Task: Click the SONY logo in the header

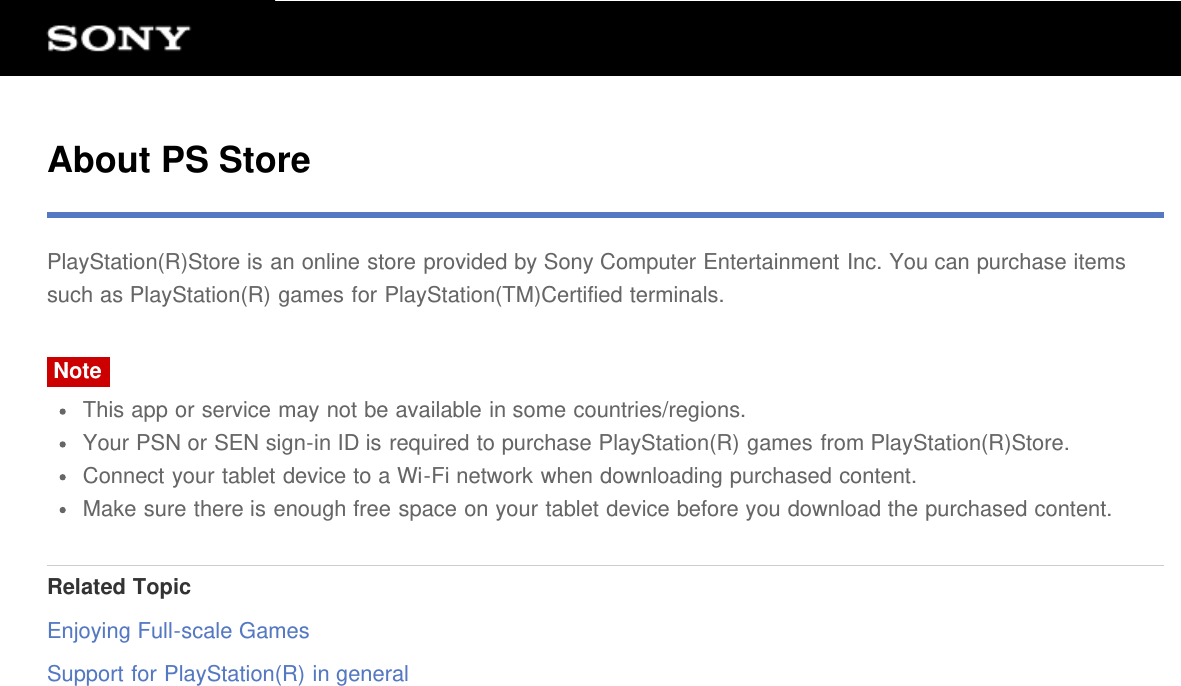Action: (x=118, y=39)
